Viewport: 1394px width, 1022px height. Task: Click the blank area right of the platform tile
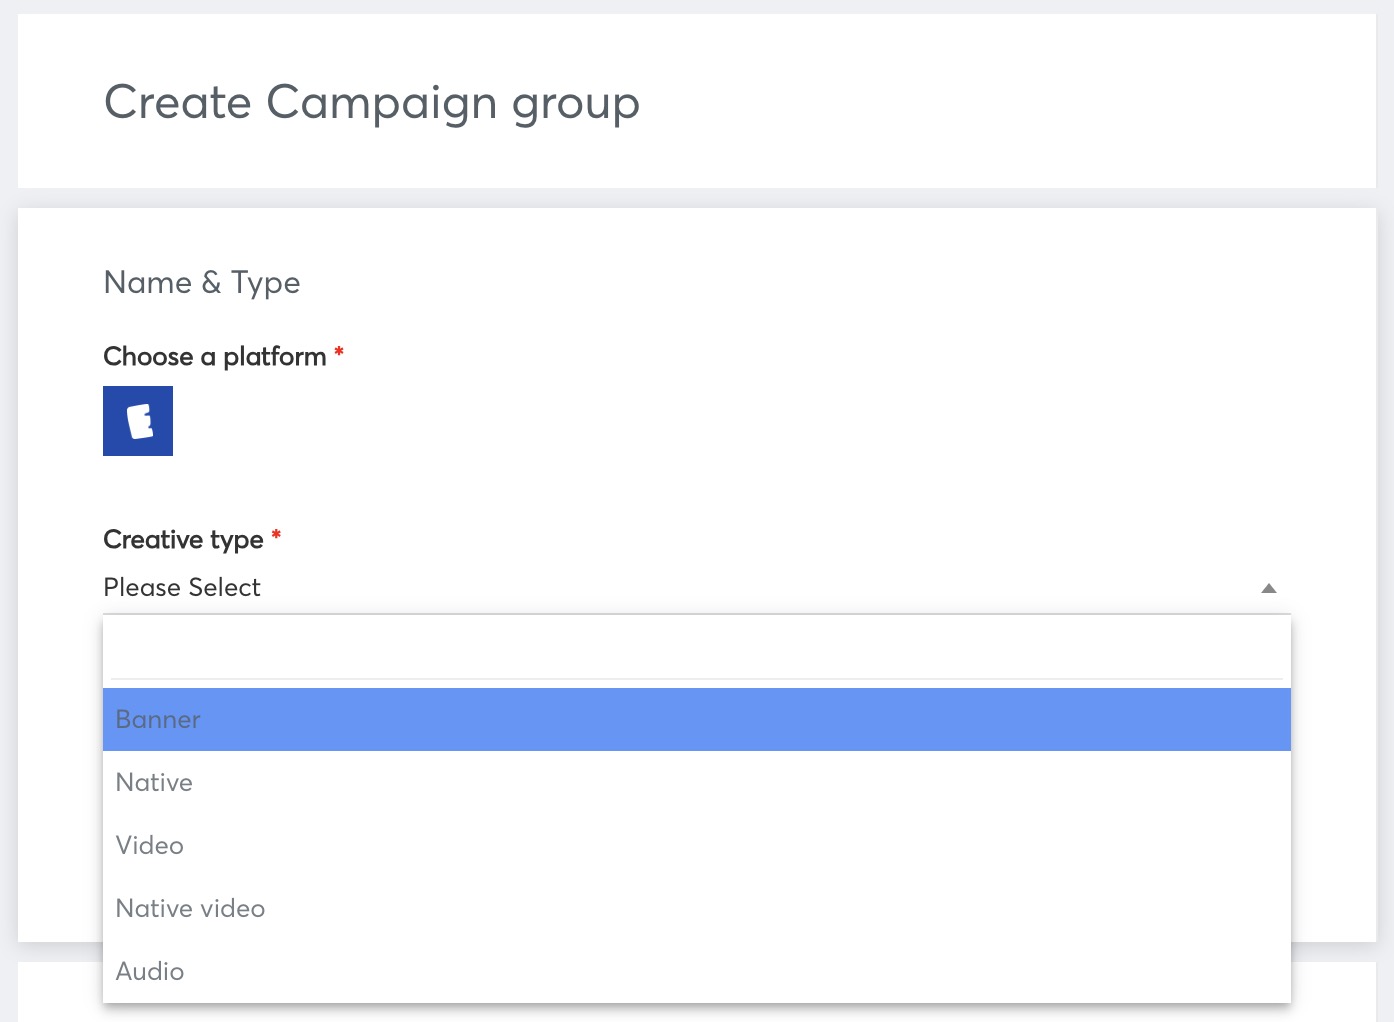[x=700, y=421]
